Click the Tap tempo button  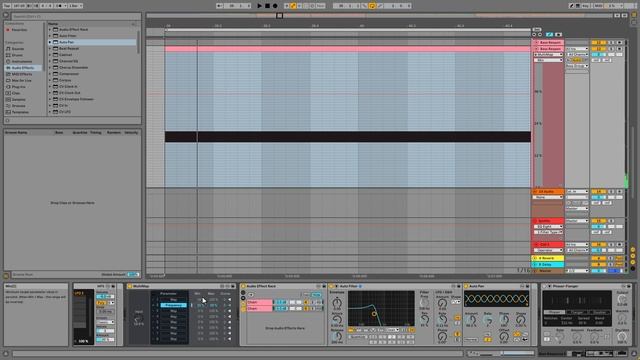7,6
